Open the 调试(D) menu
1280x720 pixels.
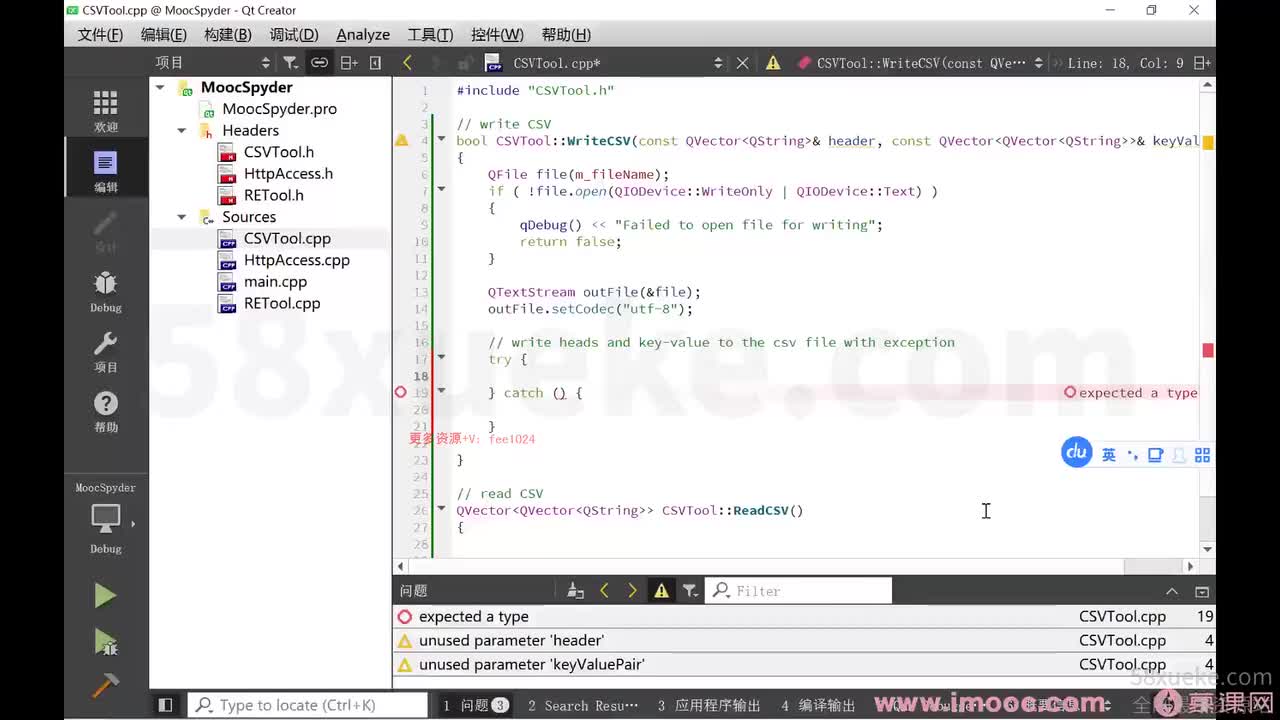tap(294, 34)
